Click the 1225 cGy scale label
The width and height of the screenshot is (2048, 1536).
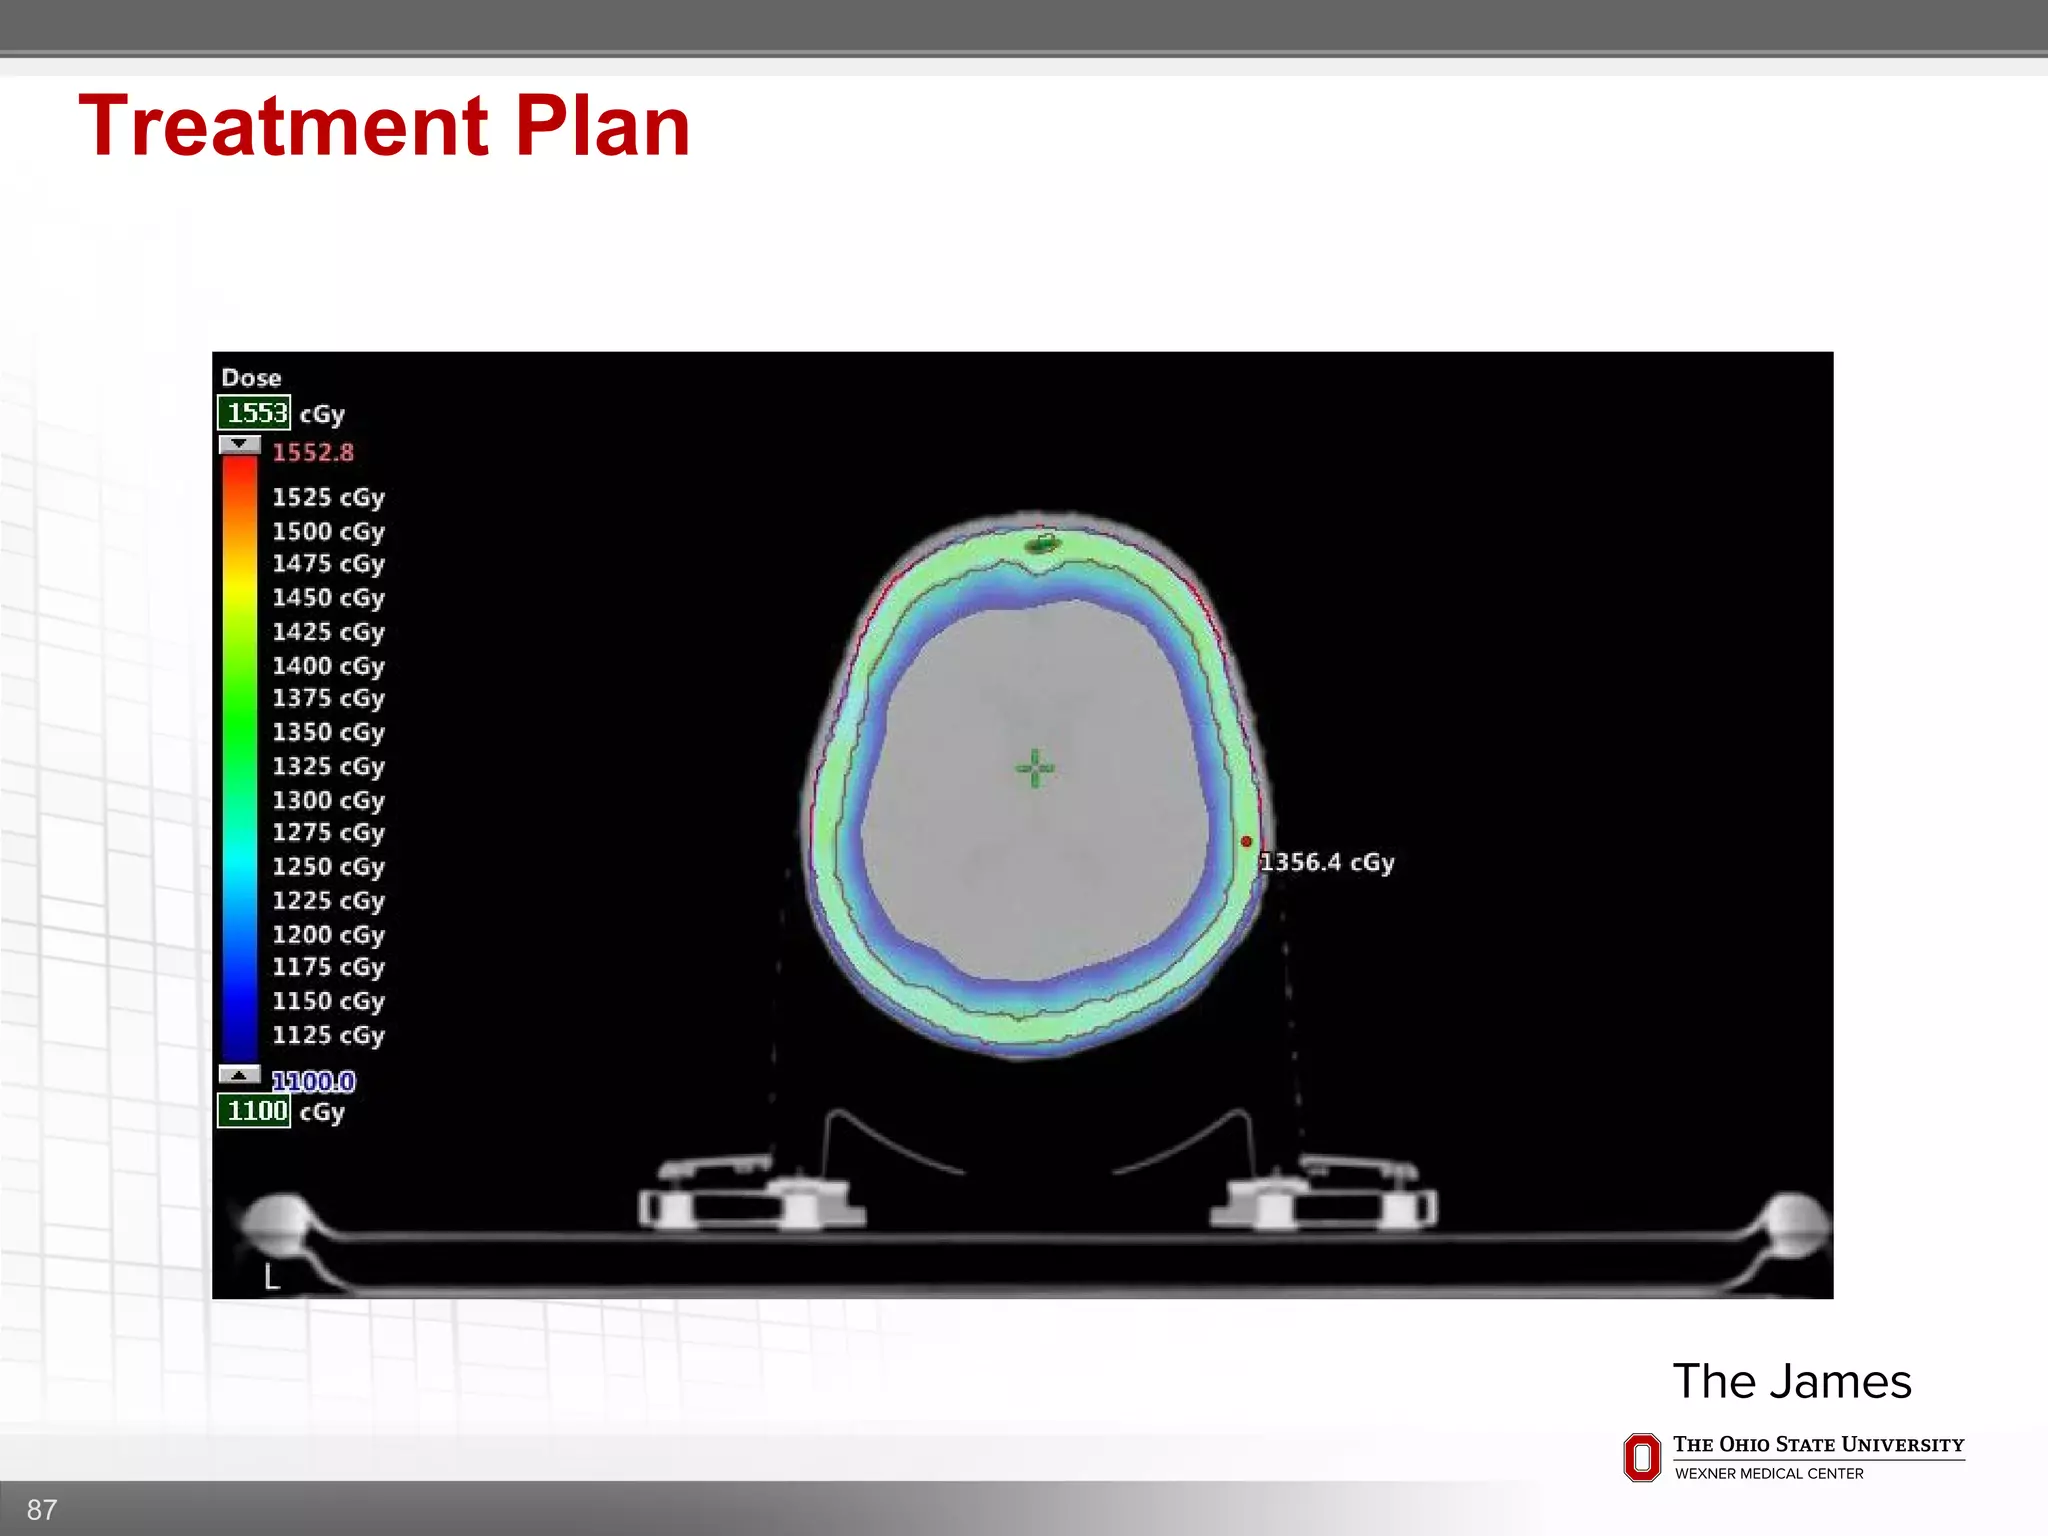point(328,901)
